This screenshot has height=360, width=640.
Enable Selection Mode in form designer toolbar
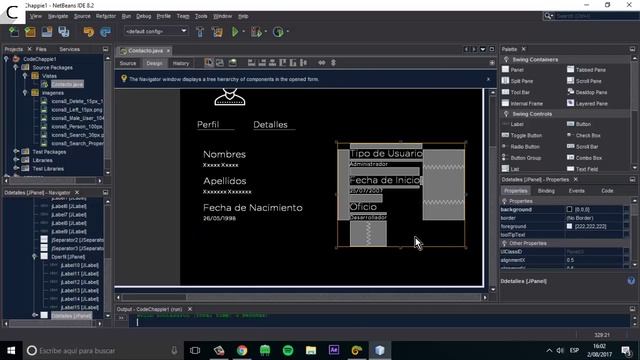[x=209, y=62]
